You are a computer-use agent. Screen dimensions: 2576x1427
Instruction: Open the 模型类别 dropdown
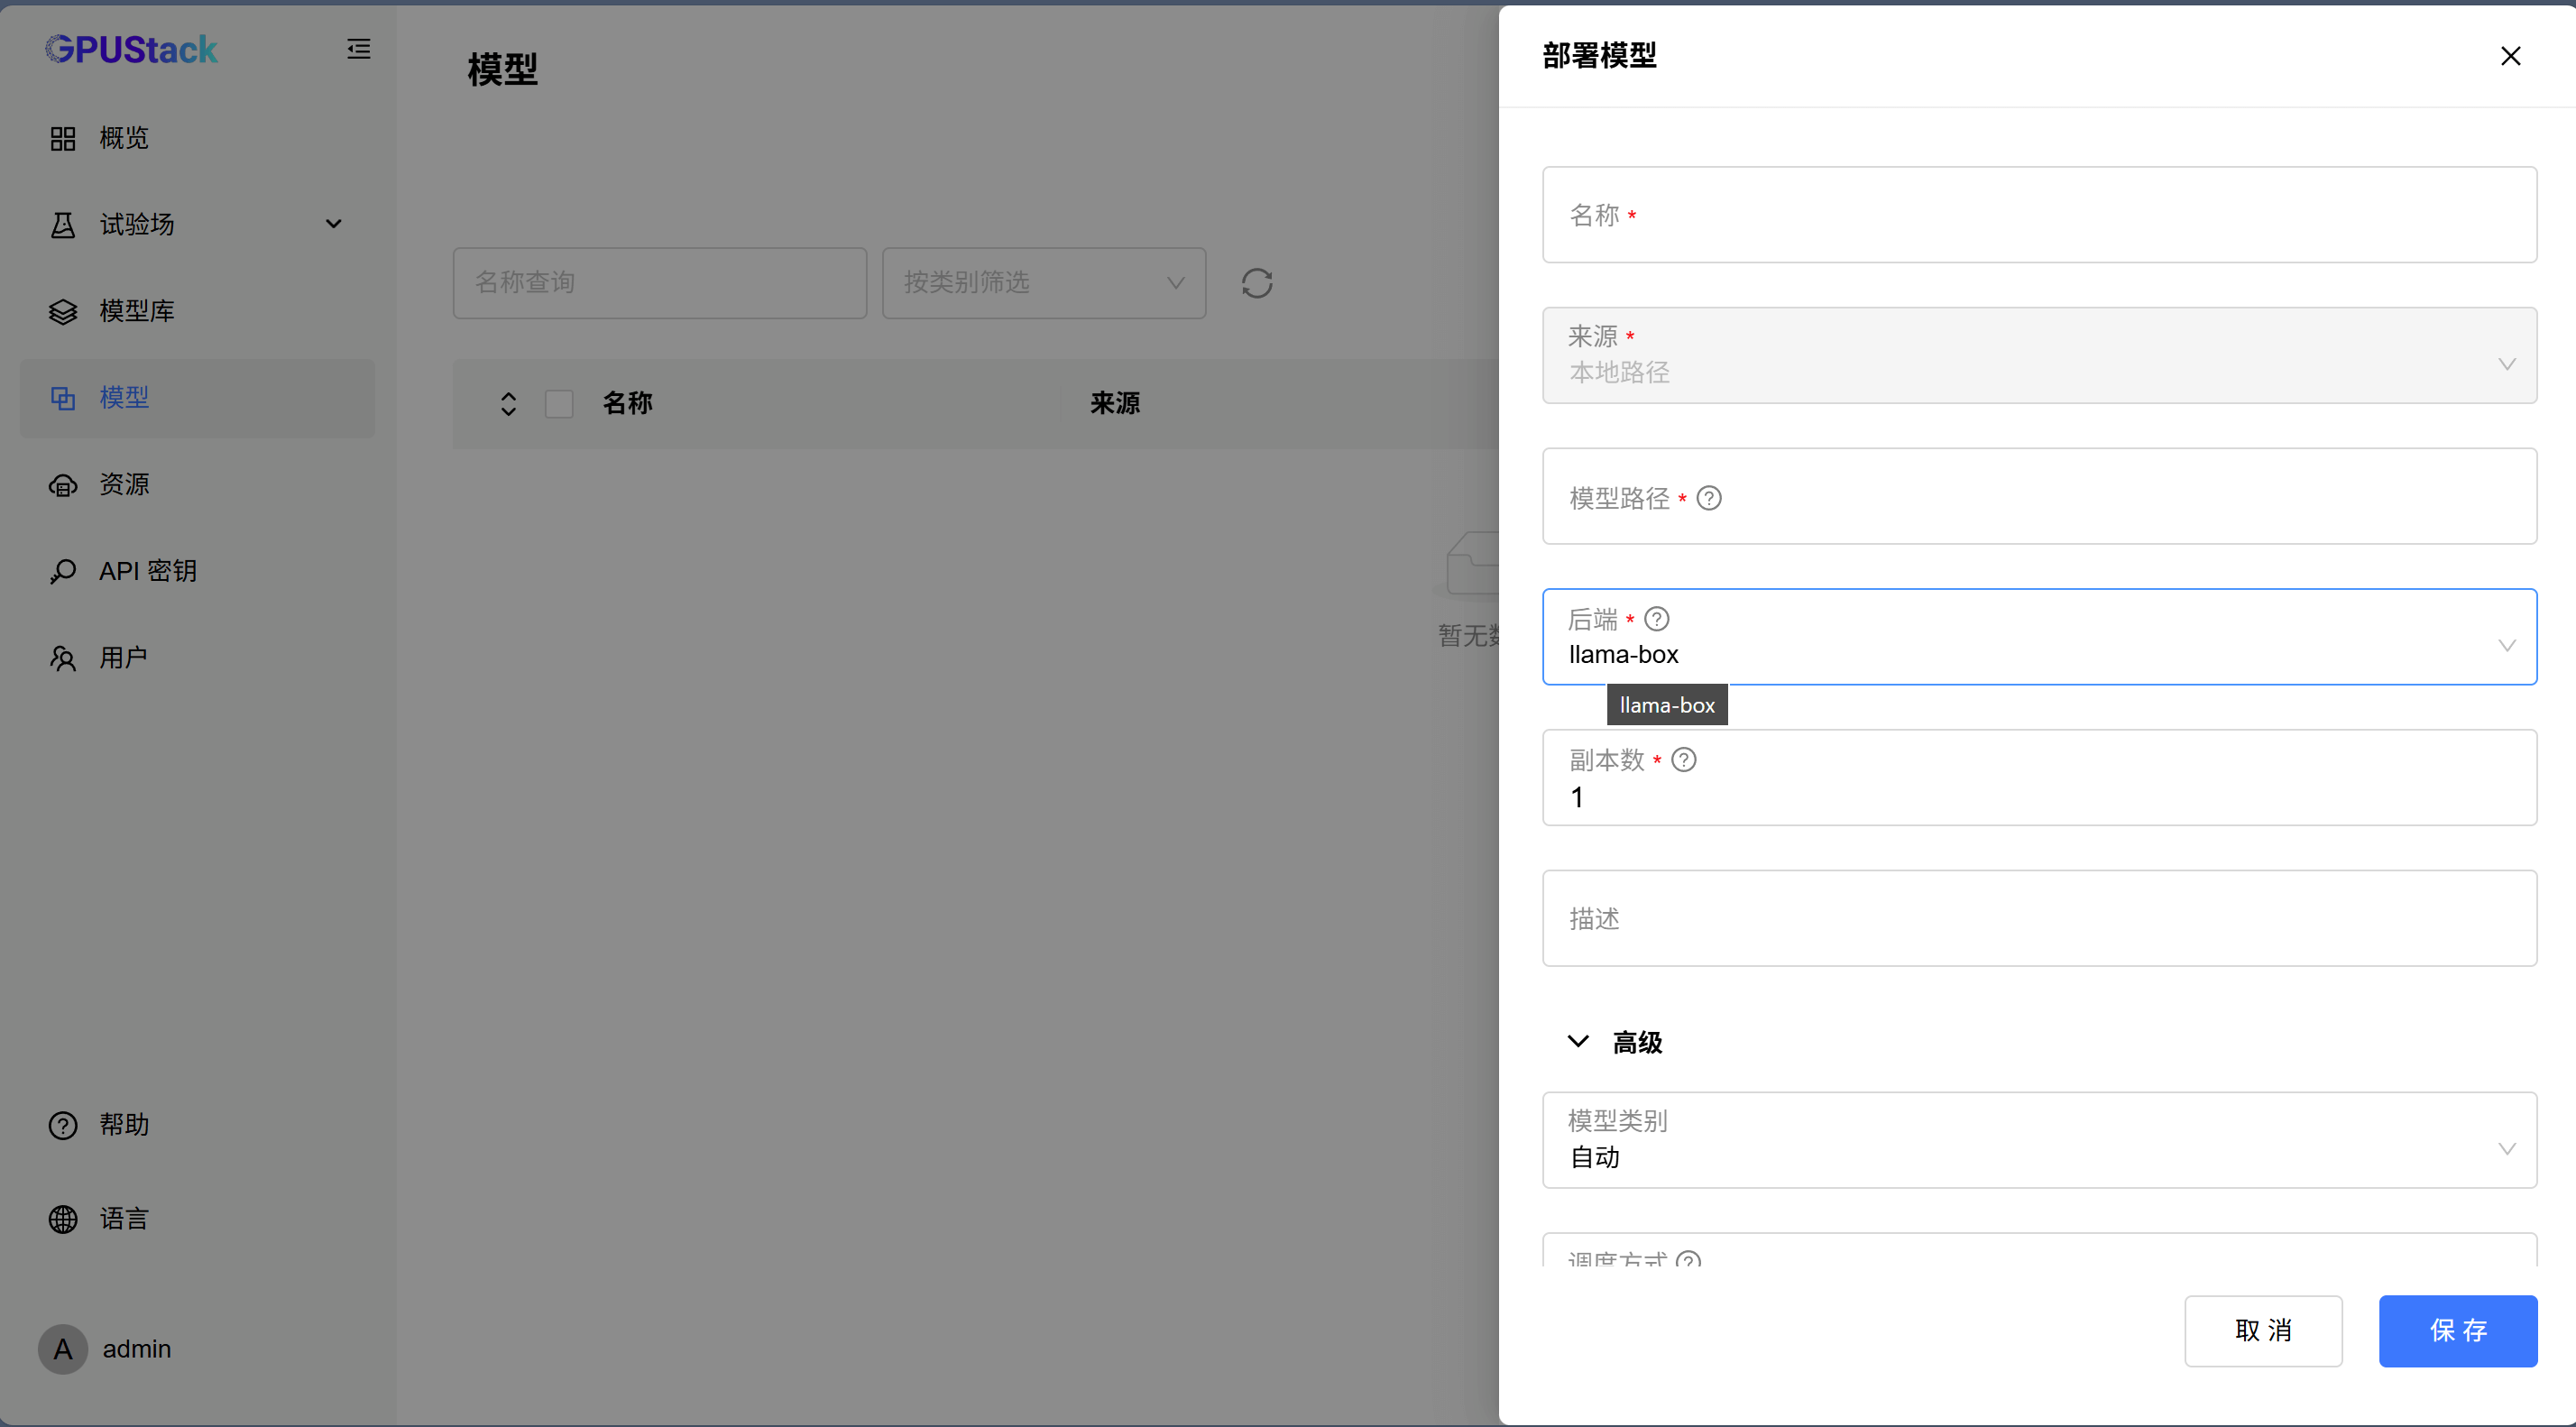click(2038, 1140)
